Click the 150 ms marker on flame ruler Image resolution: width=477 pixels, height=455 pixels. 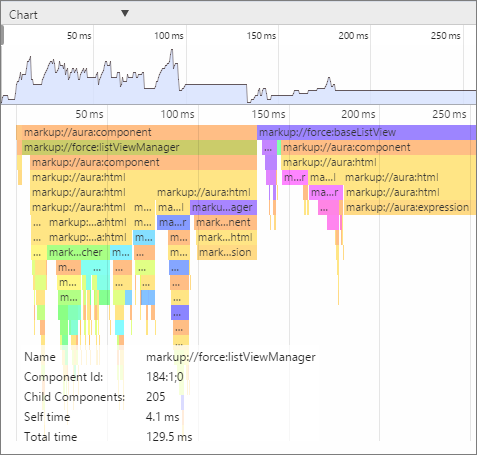pyautogui.click(x=268, y=114)
